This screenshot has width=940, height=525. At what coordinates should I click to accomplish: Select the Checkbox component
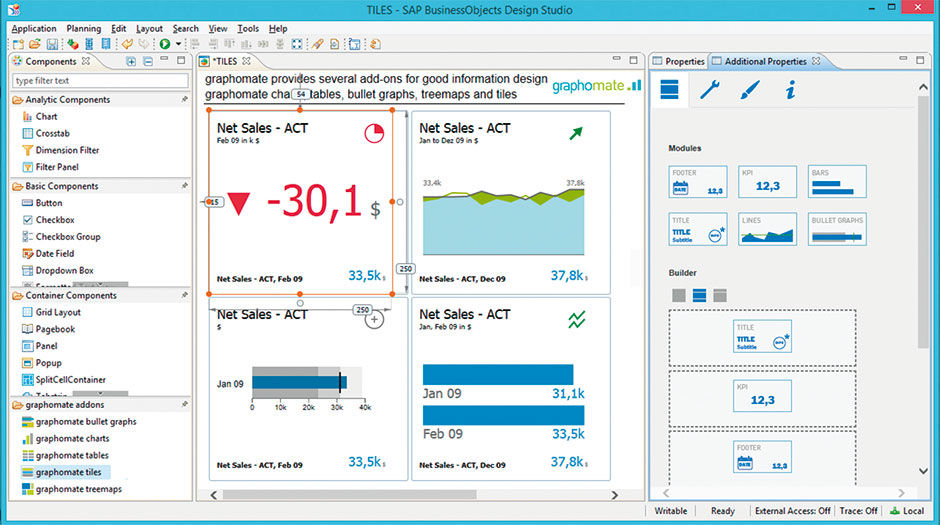coord(48,220)
